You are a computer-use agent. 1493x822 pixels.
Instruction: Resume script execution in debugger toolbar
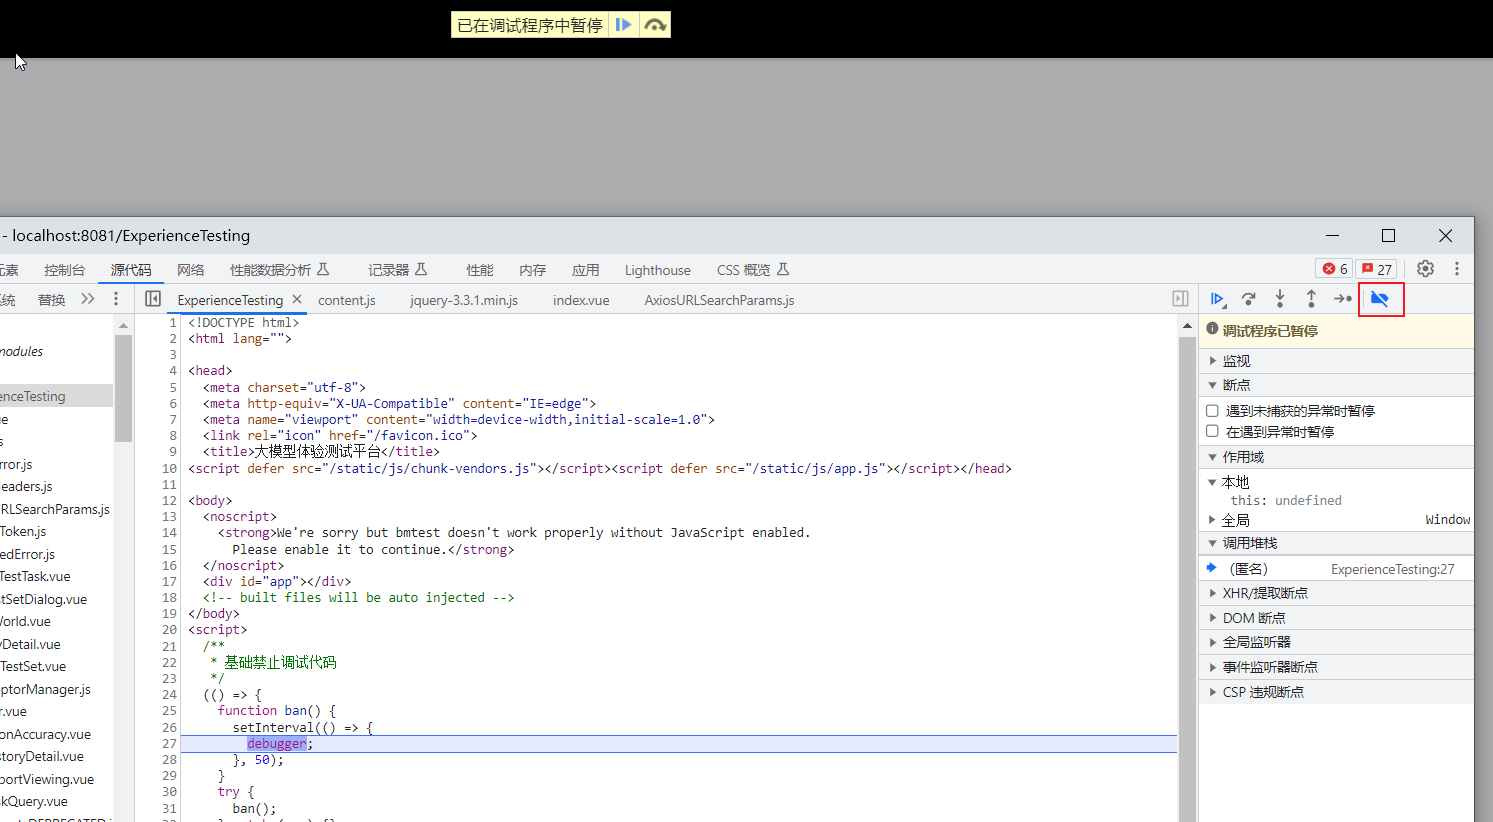pos(1217,299)
